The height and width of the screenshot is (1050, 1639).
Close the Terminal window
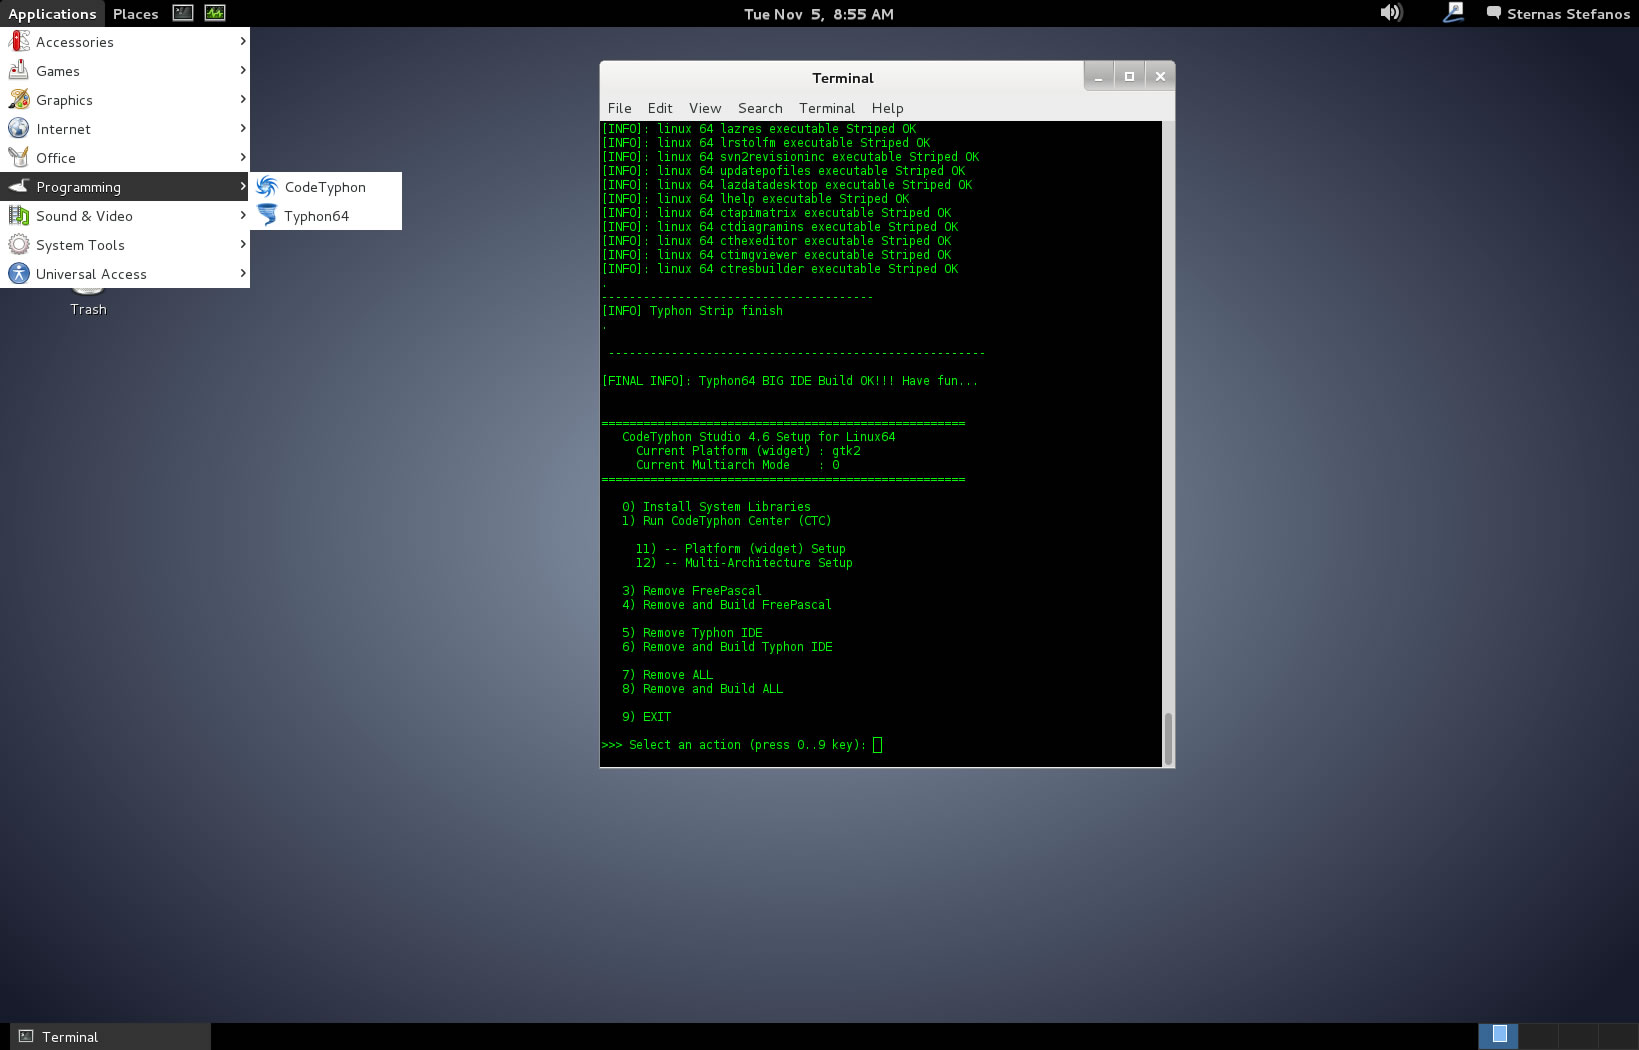[1160, 76]
